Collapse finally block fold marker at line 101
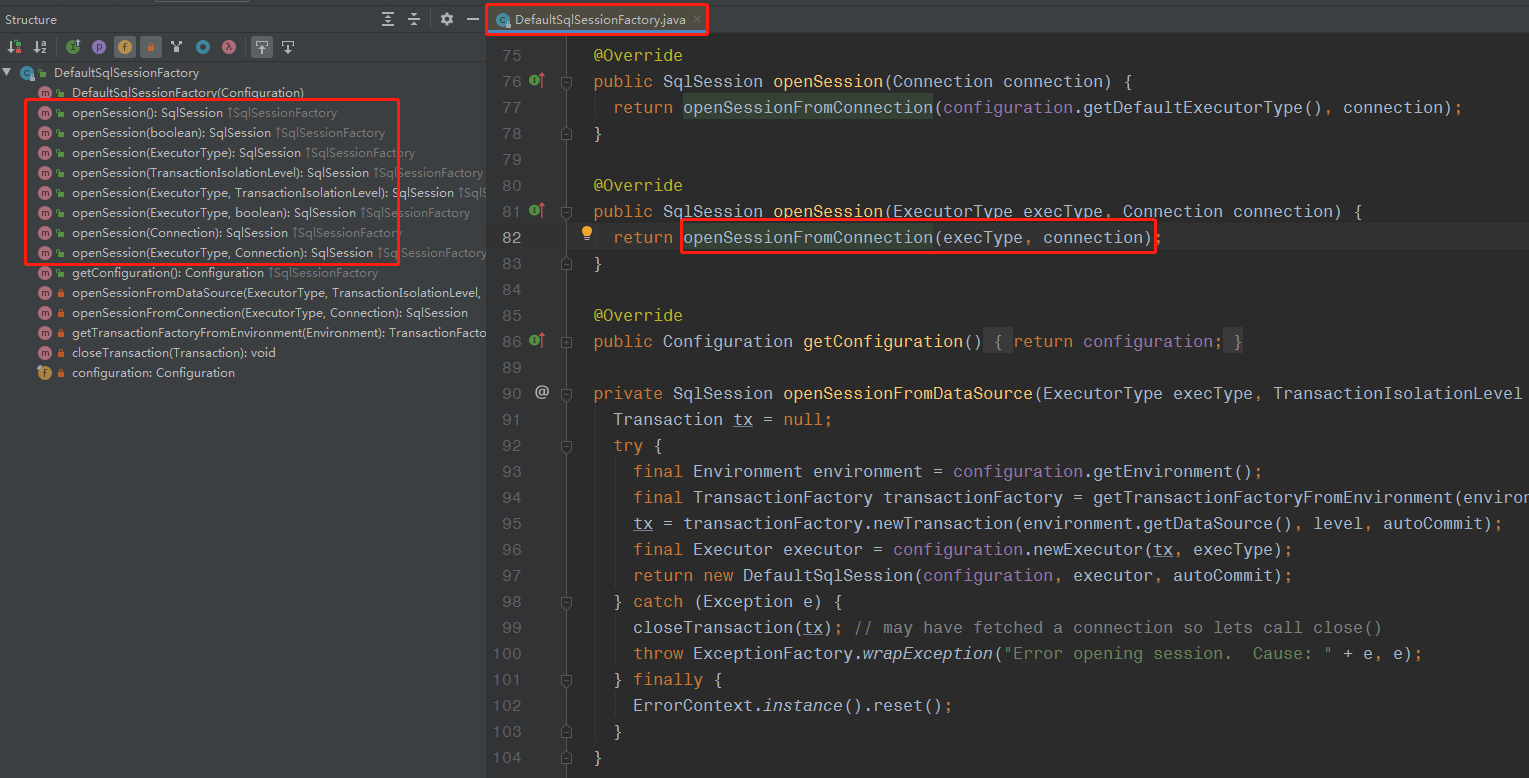The image size is (1529, 778). (x=566, y=680)
